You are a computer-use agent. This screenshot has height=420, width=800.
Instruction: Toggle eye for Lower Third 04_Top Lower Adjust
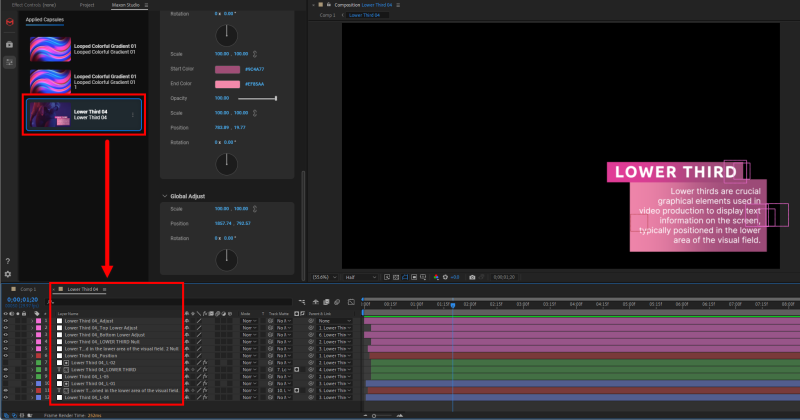point(6,327)
